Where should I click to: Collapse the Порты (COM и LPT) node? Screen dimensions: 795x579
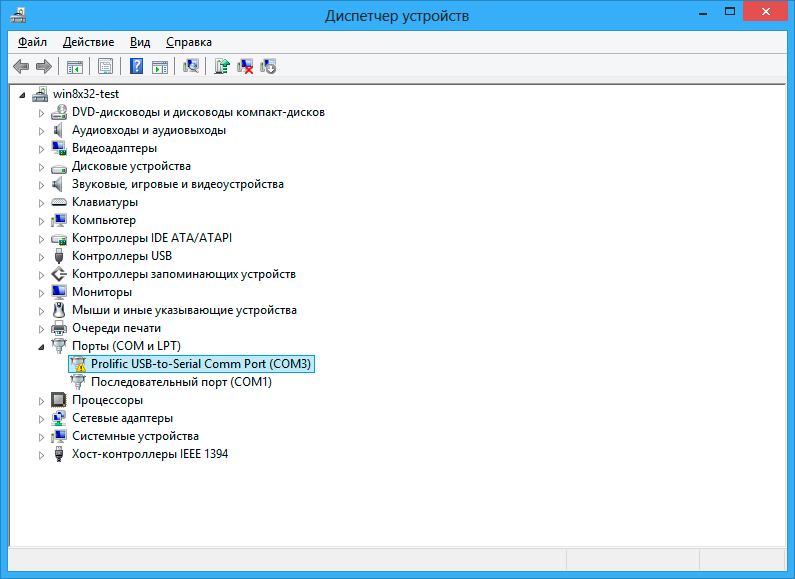42,347
